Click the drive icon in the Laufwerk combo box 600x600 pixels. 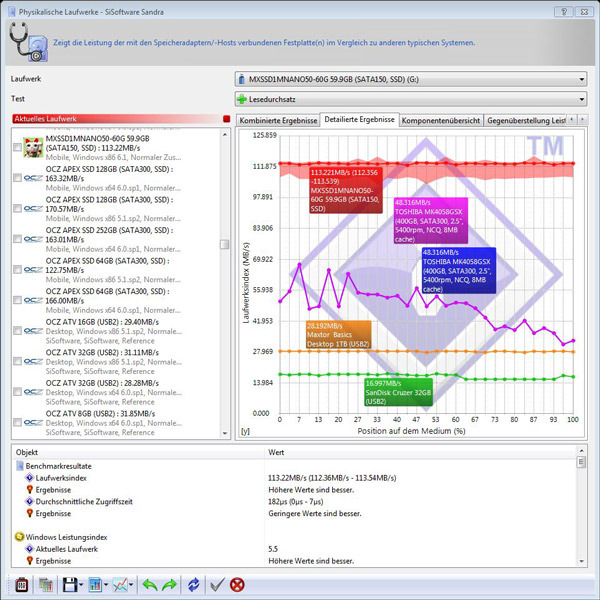click(241, 79)
